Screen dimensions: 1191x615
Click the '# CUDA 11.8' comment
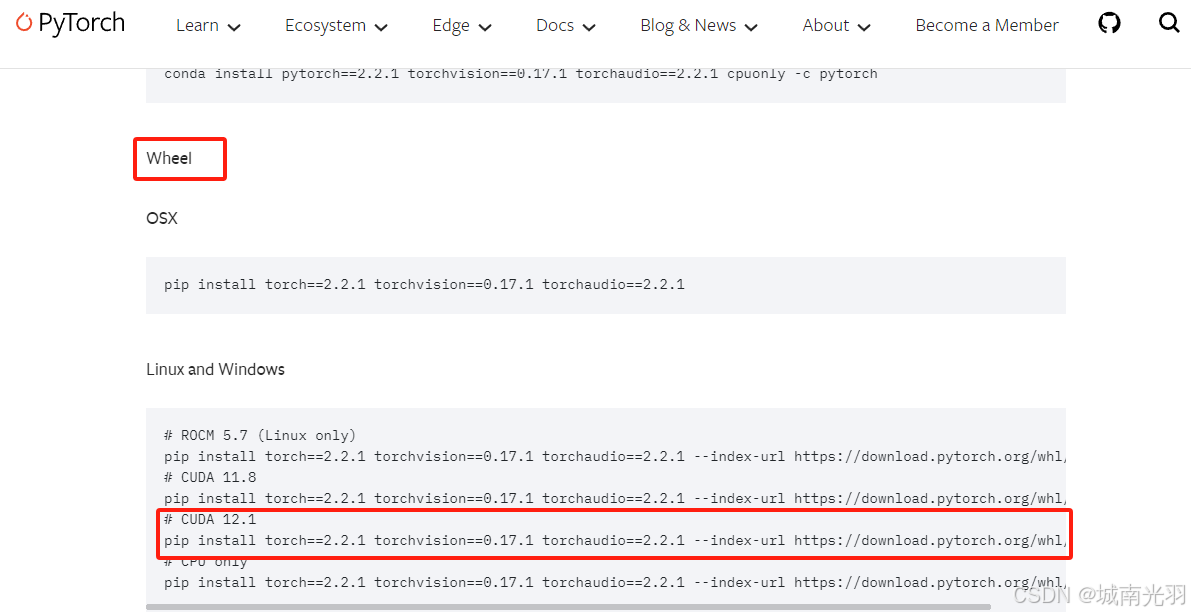tap(210, 478)
